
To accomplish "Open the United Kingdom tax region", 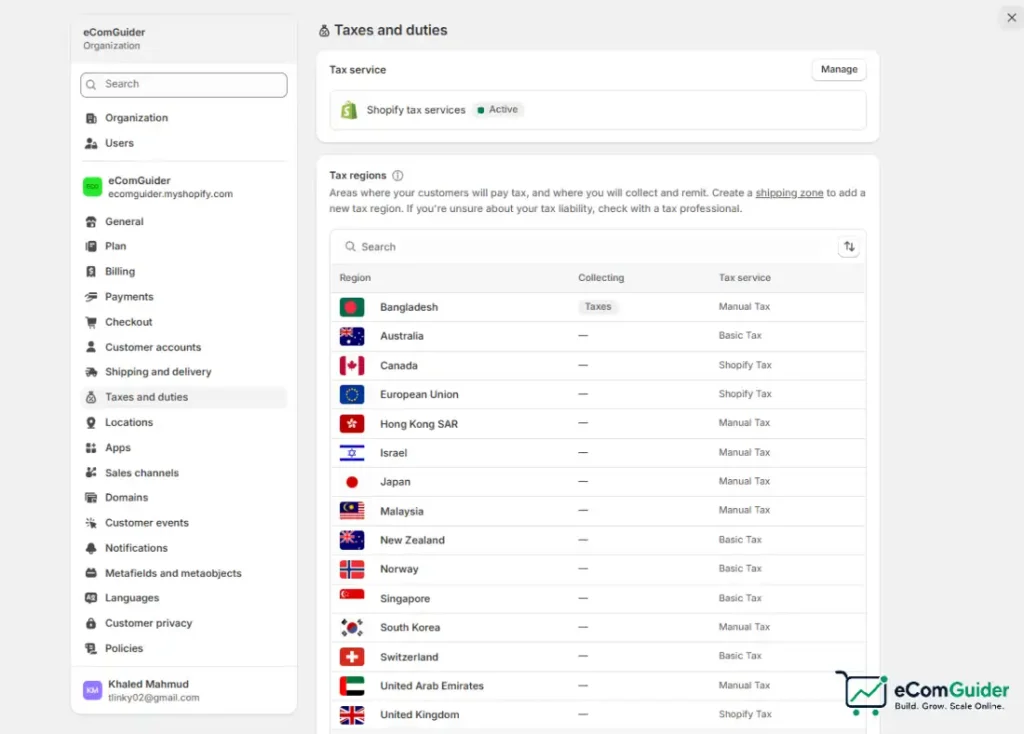I will click(x=598, y=715).
